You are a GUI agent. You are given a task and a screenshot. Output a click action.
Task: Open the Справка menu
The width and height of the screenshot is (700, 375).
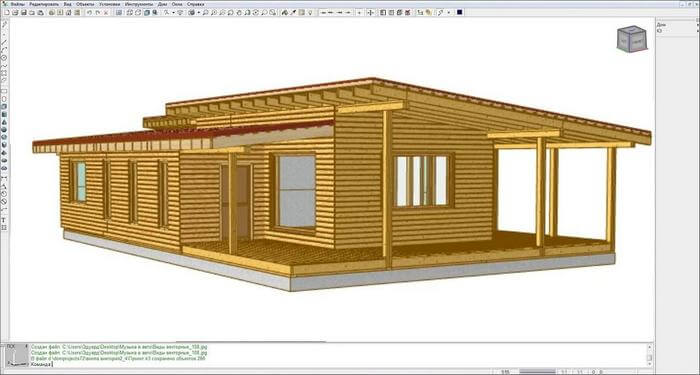[196, 4]
